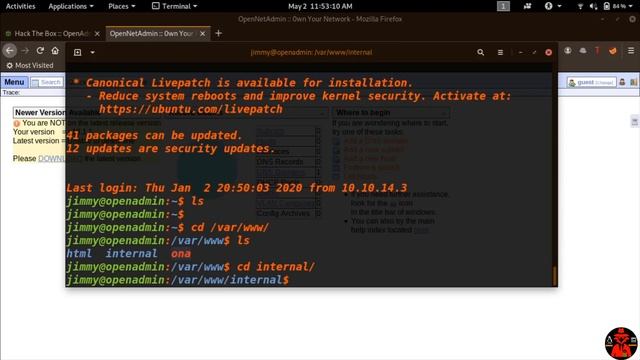This screenshot has height=360, width=640.
Task: Click the hat-shaped extension icon
Action: [x=583, y=51]
